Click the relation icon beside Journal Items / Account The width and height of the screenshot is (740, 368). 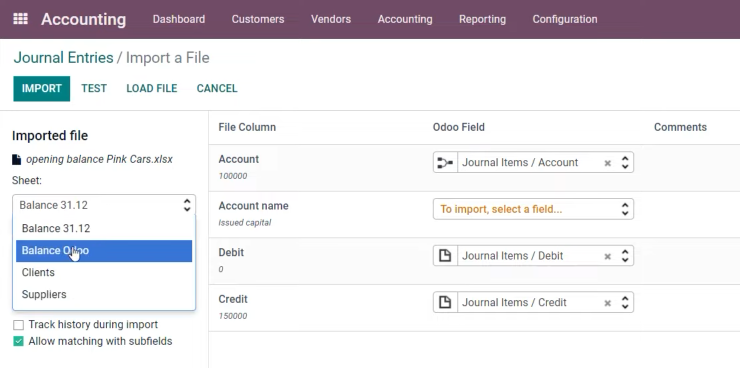(445, 163)
